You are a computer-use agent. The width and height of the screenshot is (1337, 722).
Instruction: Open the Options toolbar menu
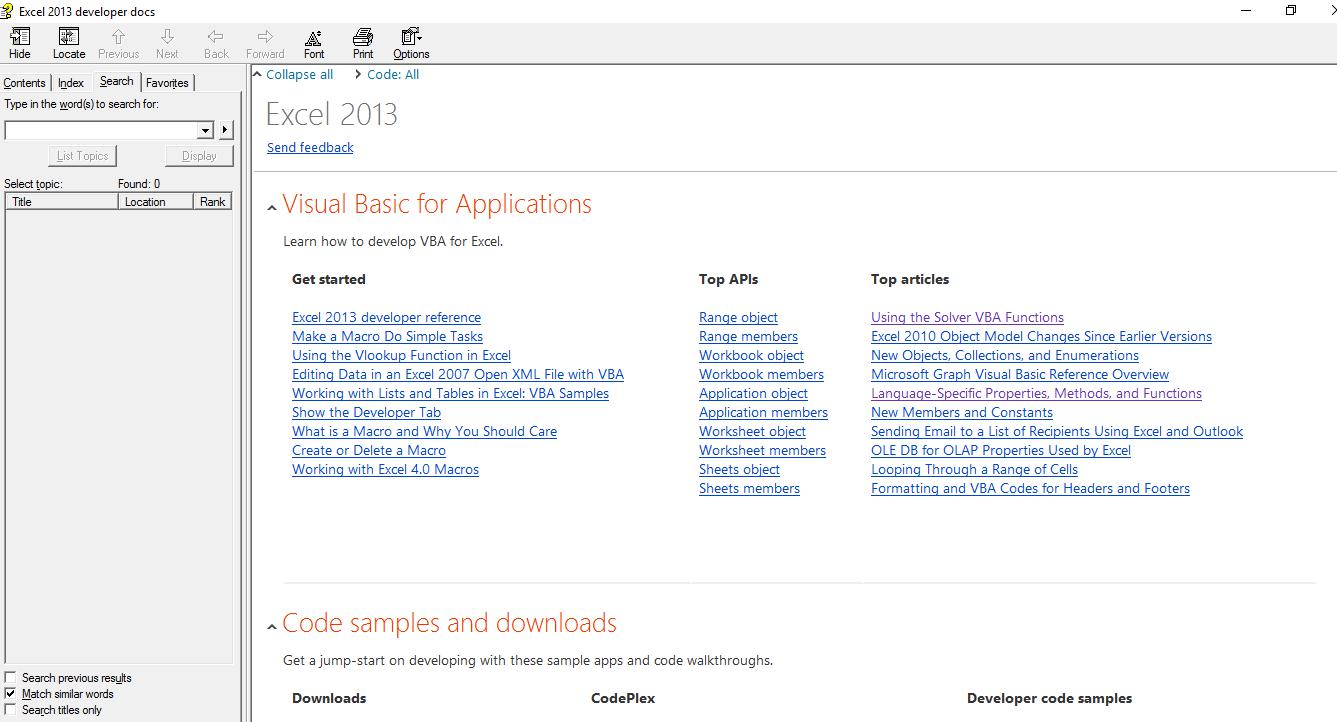click(x=411, y=43)
